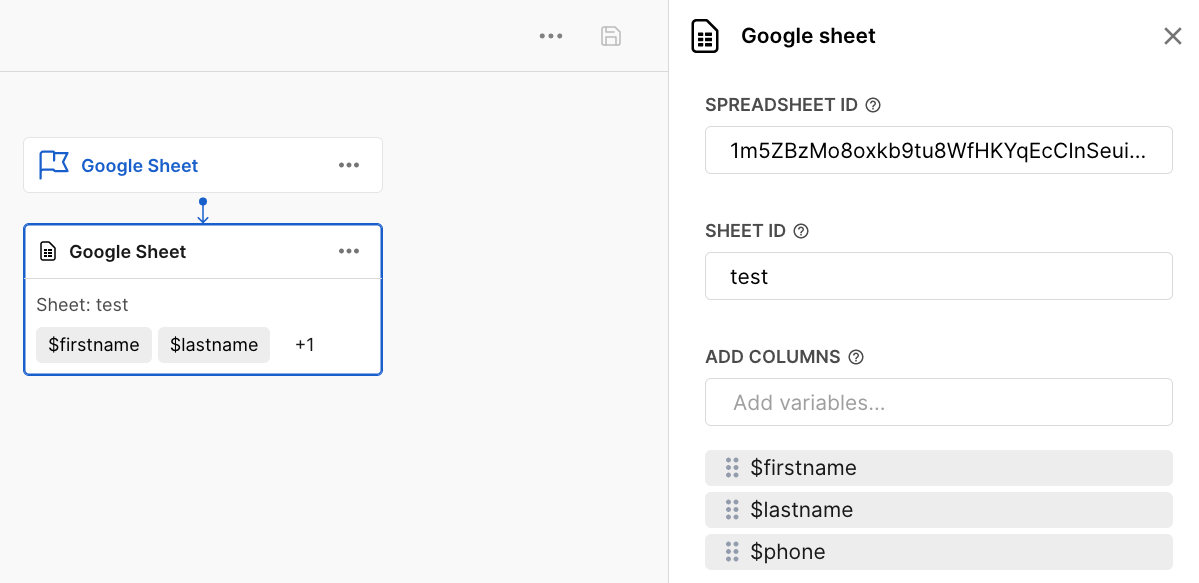
Task: Show help for Add Columns
Action: (x=856, y=357)
